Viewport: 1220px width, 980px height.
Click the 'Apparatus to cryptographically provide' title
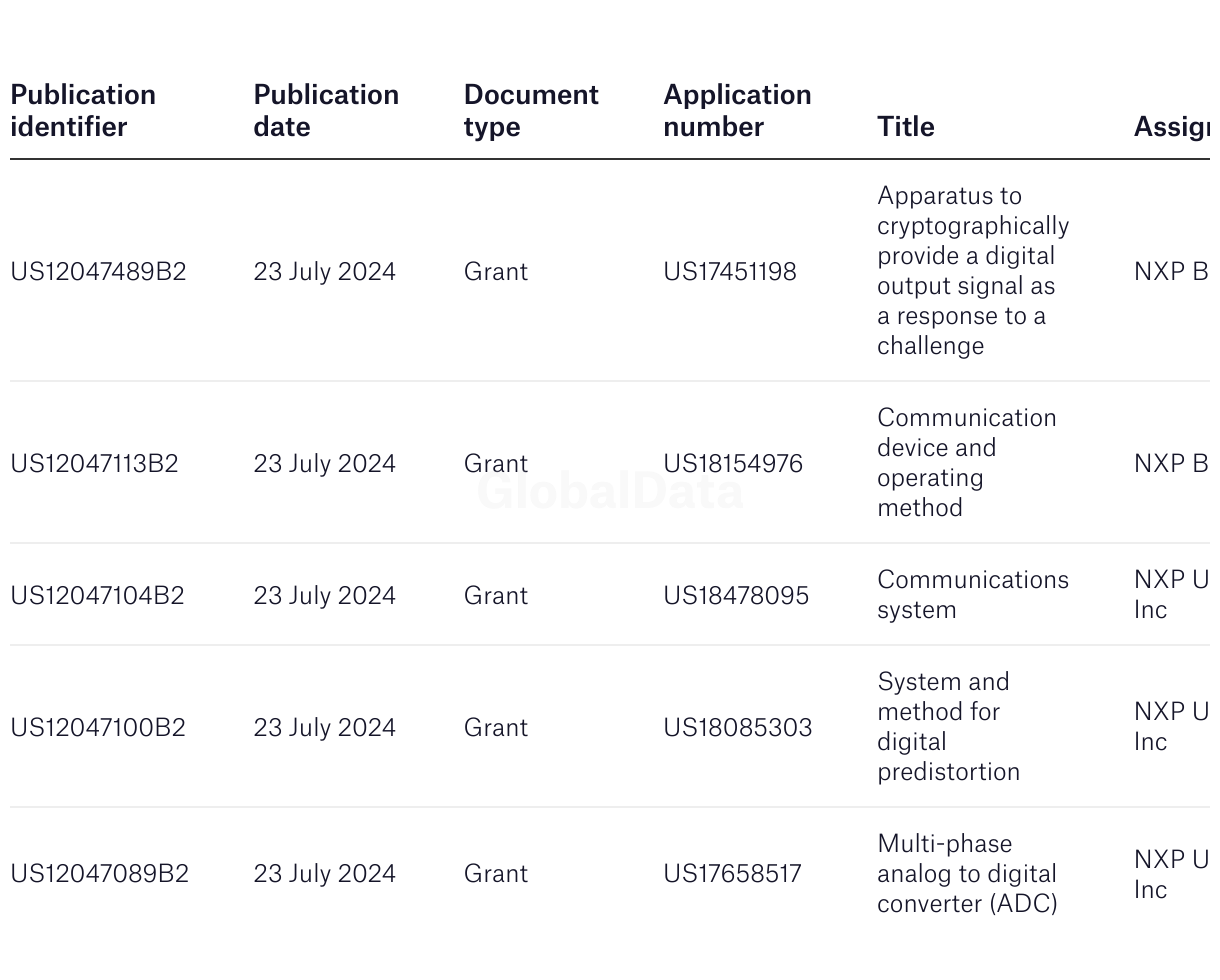point(972,270)
